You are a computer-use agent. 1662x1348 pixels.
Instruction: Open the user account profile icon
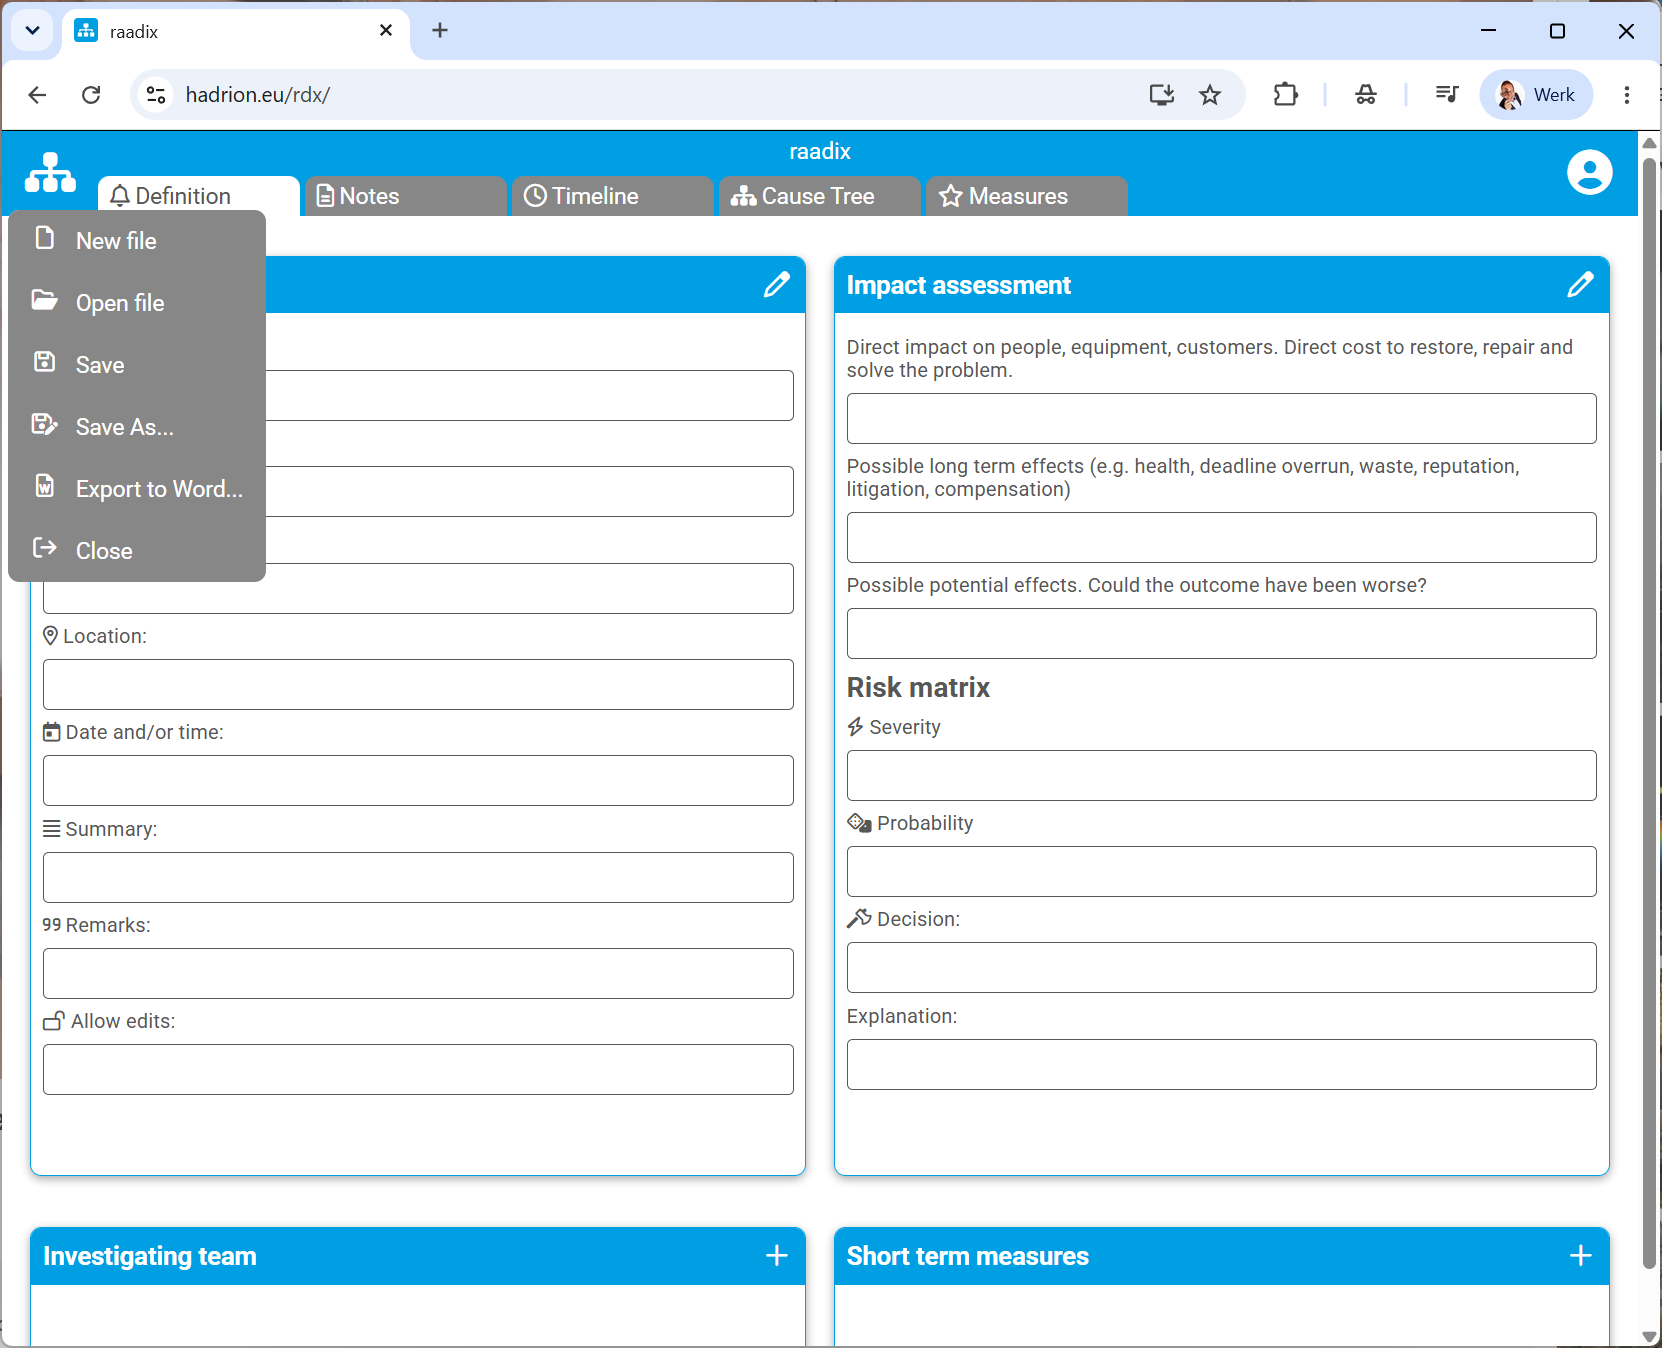pos(1589,172)
